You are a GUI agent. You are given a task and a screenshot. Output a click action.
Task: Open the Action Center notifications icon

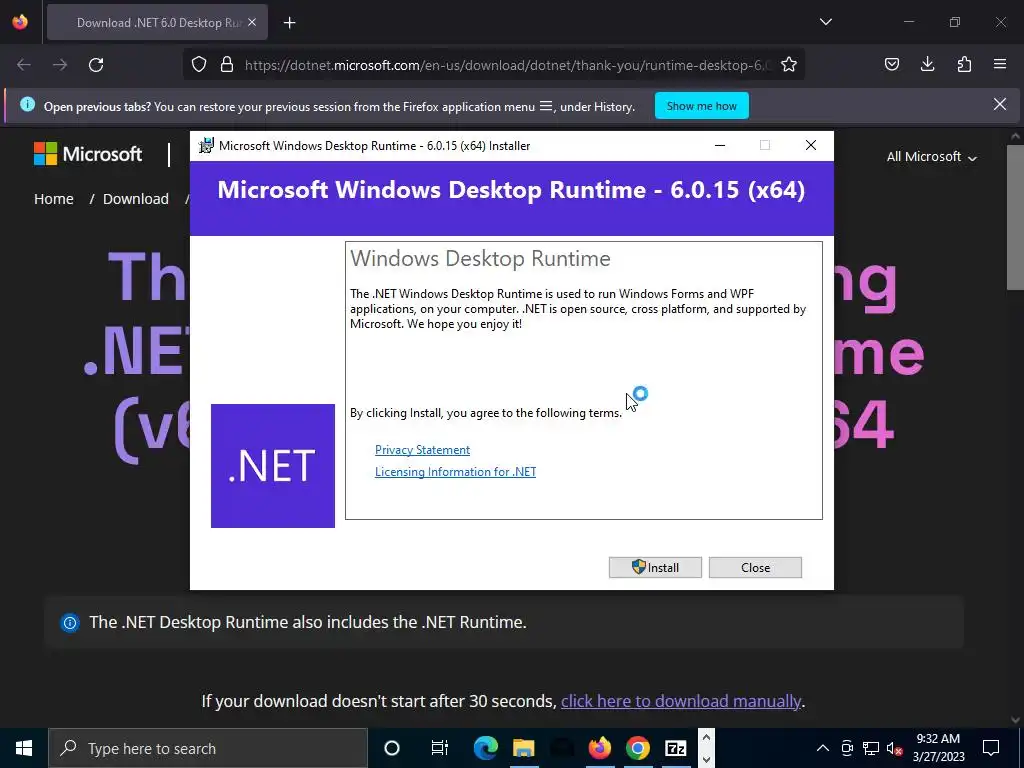click(x=991, y=748)
